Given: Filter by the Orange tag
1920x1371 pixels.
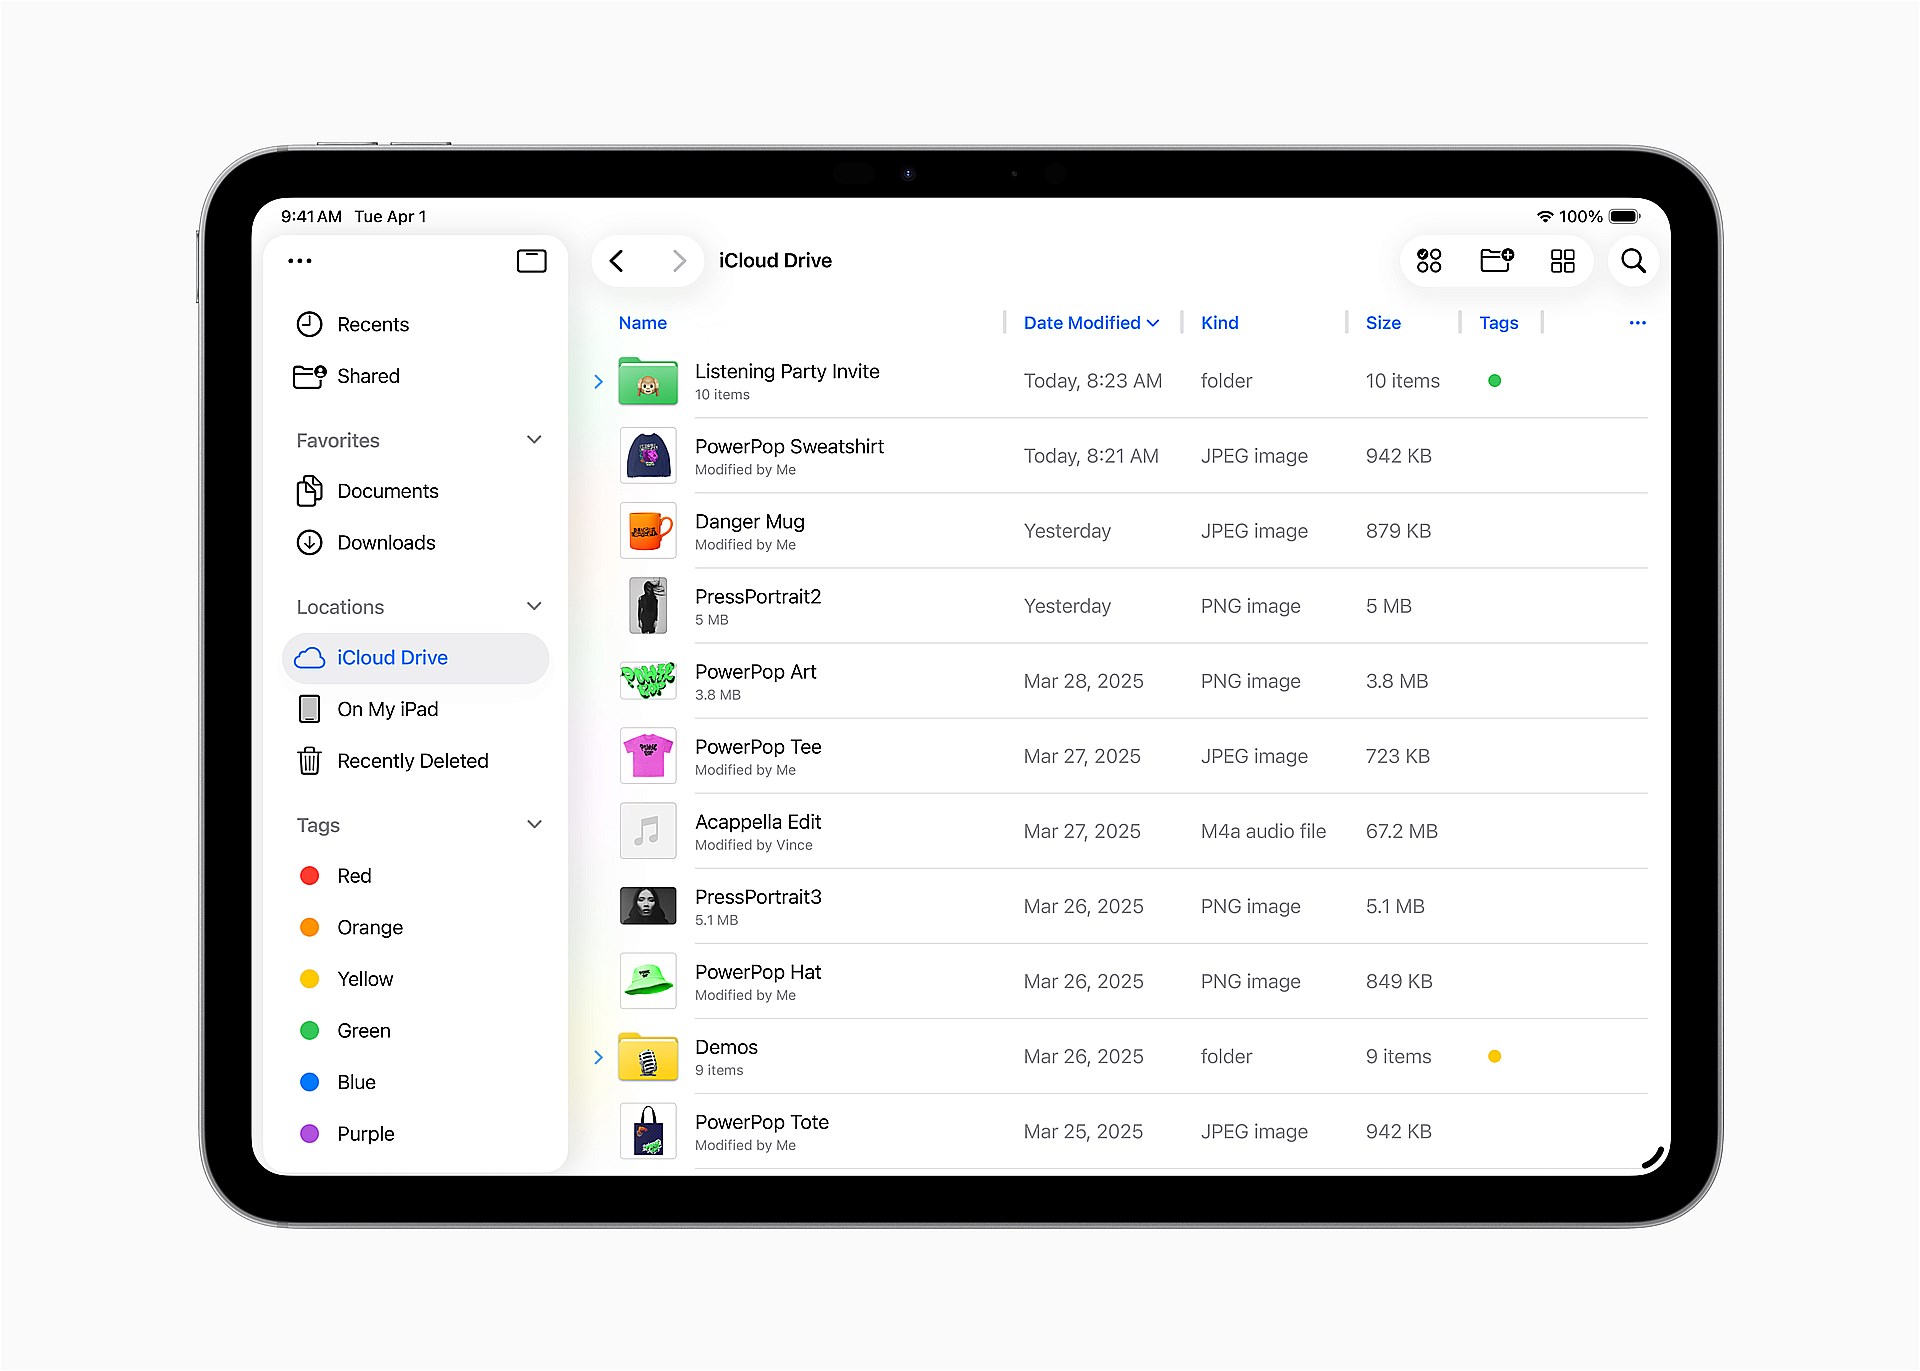Looking at the screenshot, I should [x=415, y=928].
